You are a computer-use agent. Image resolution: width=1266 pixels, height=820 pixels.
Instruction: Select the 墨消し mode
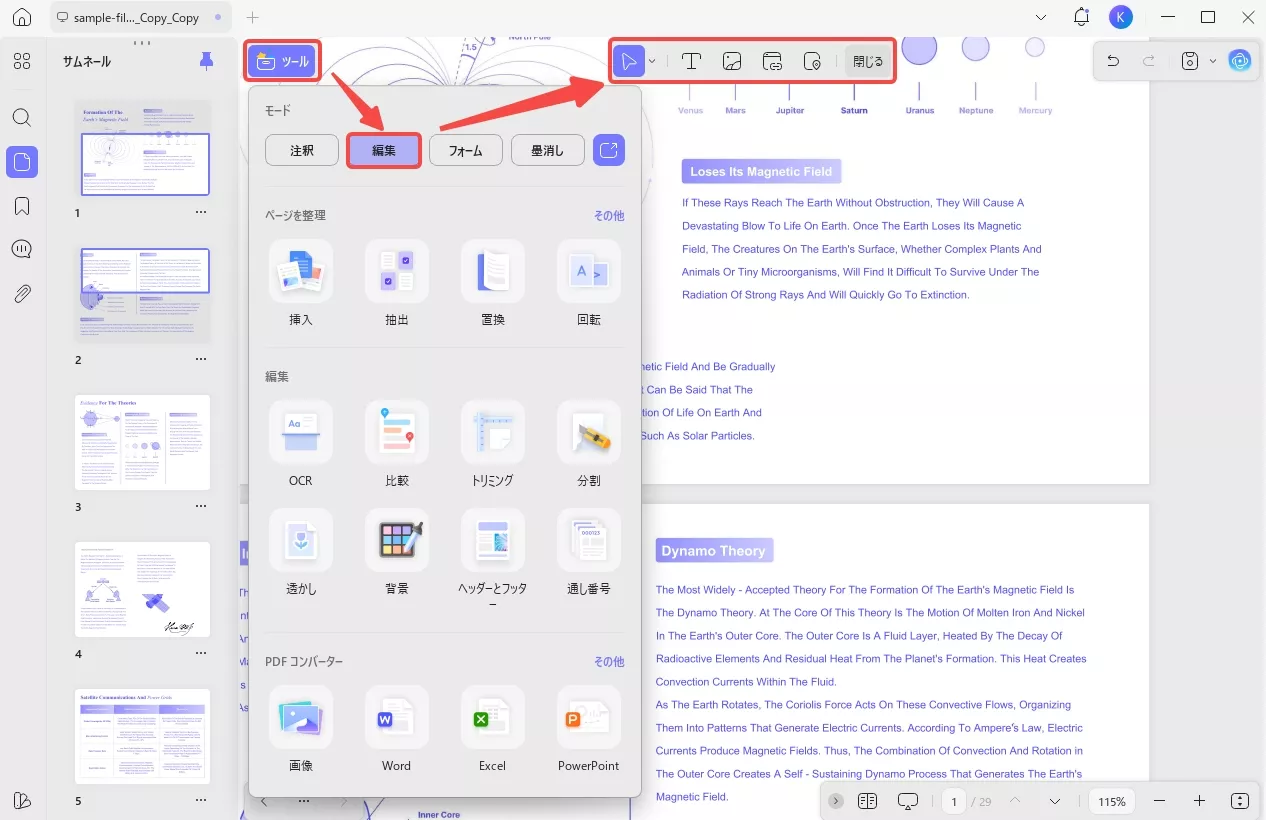(x=547, y=151)
